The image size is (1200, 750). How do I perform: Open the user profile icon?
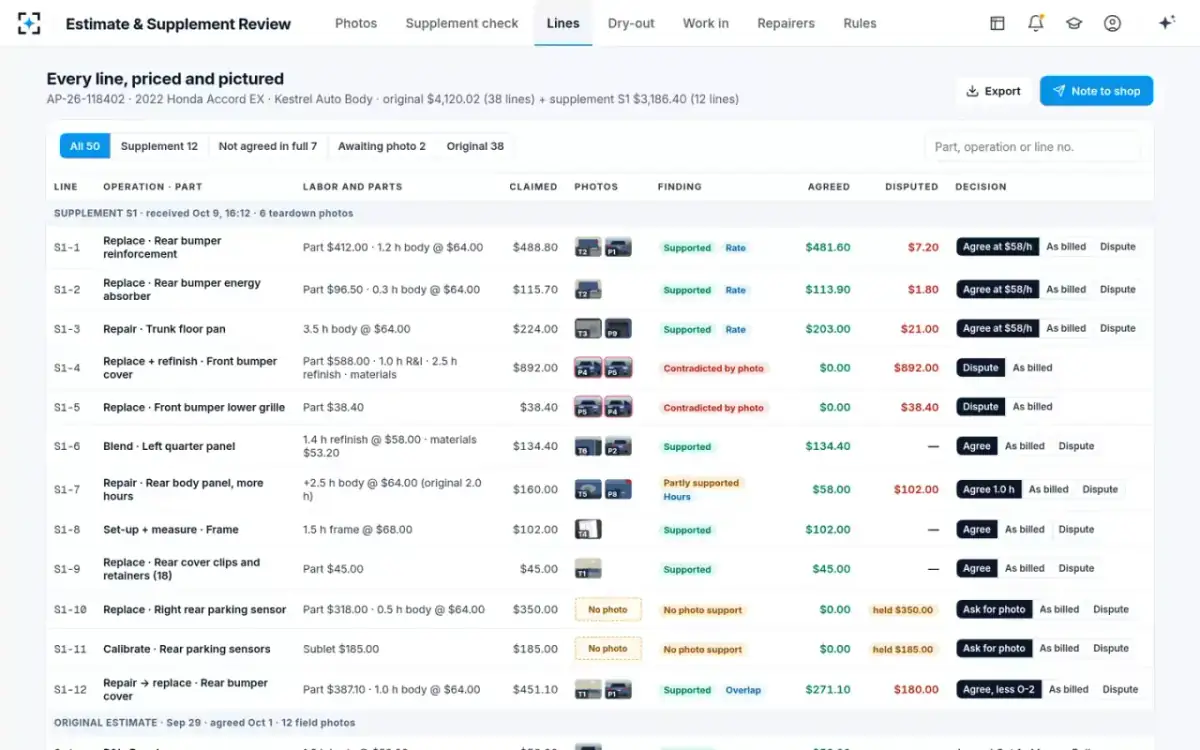point(1112,23)
